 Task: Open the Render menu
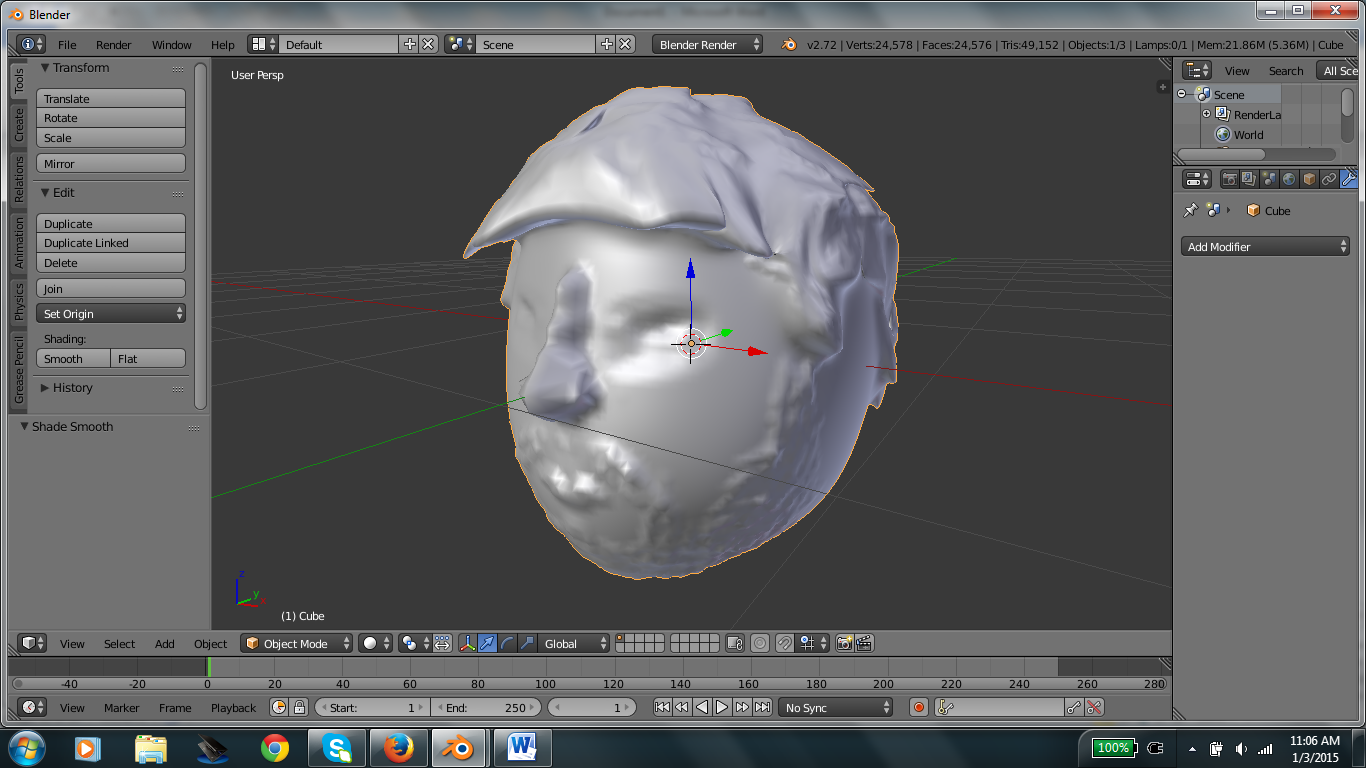click(113, 44)
